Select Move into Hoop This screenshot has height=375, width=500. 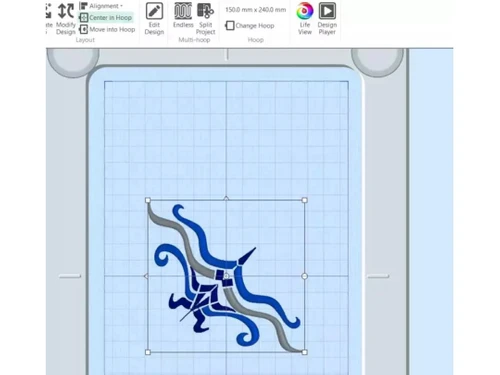click(107, 30)
